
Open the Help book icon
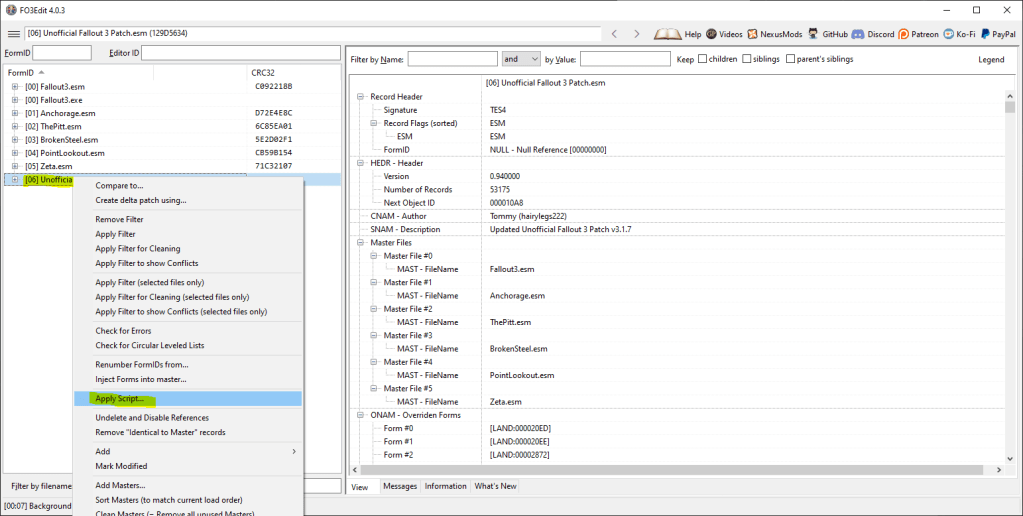pos(667,34)
